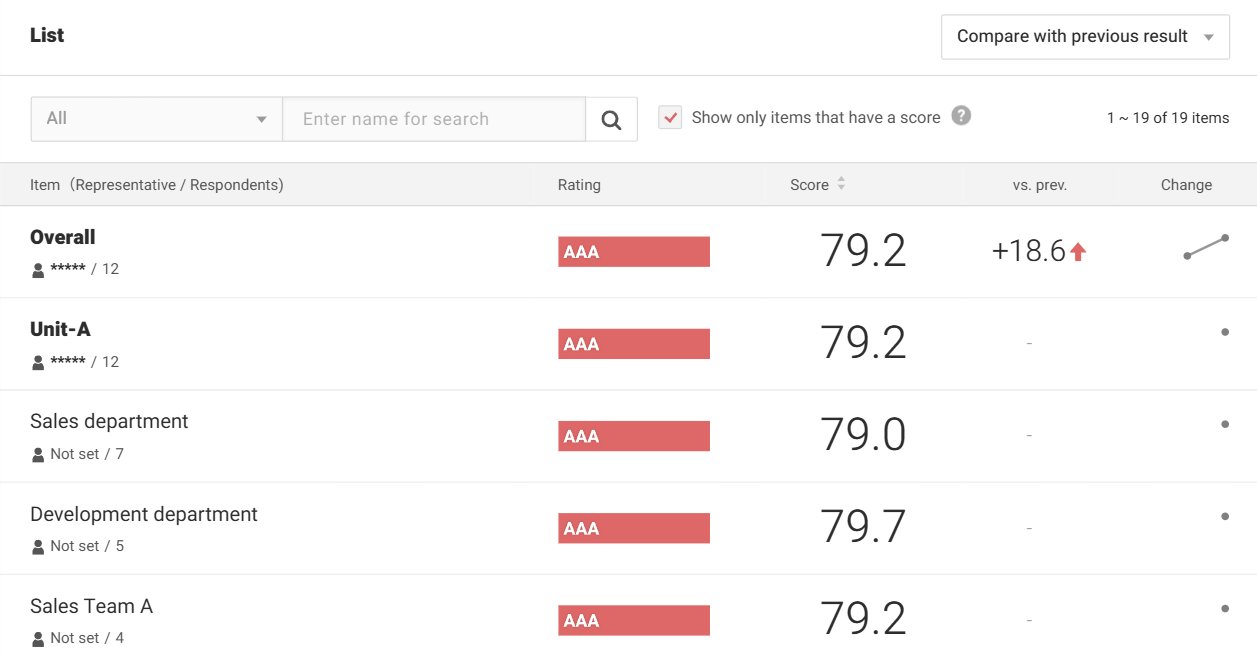Screen dimensions: 1257x658
Task: Click the person icon under Overall
Action: 38,270
